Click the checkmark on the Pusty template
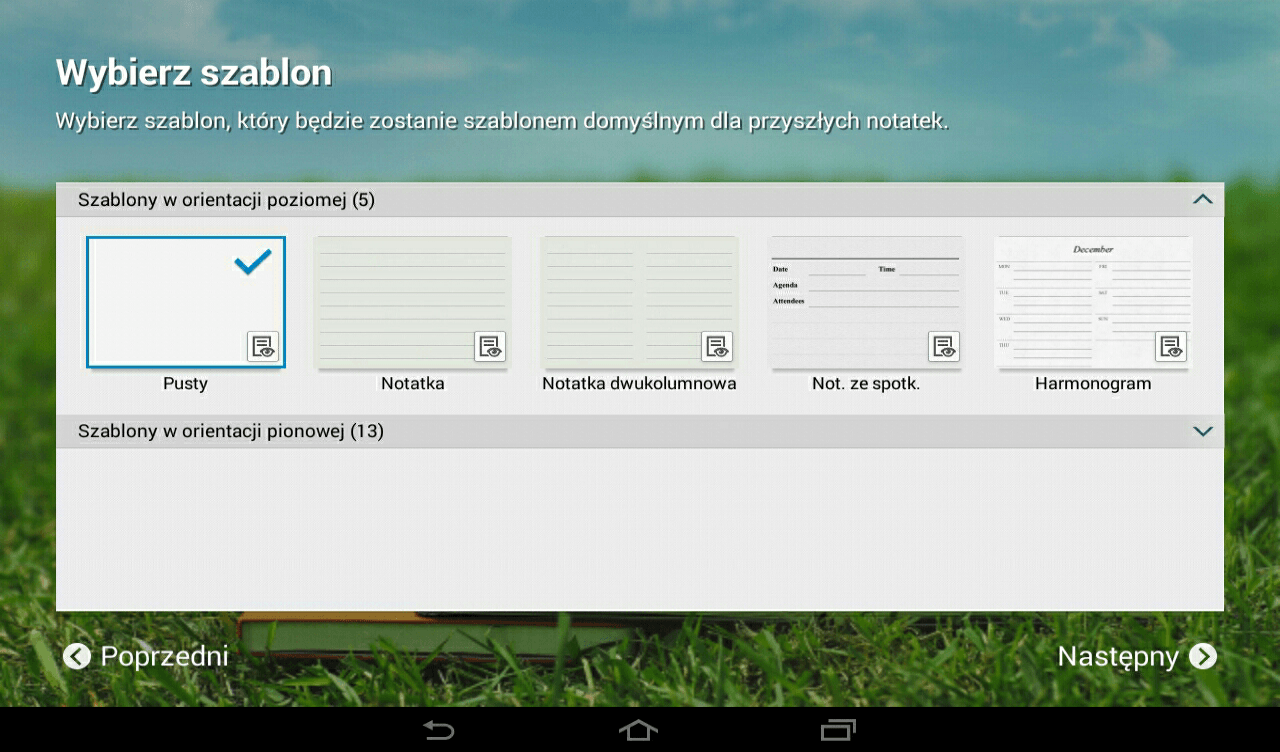This screenshot has height=752, width=1280. (253, 263)
